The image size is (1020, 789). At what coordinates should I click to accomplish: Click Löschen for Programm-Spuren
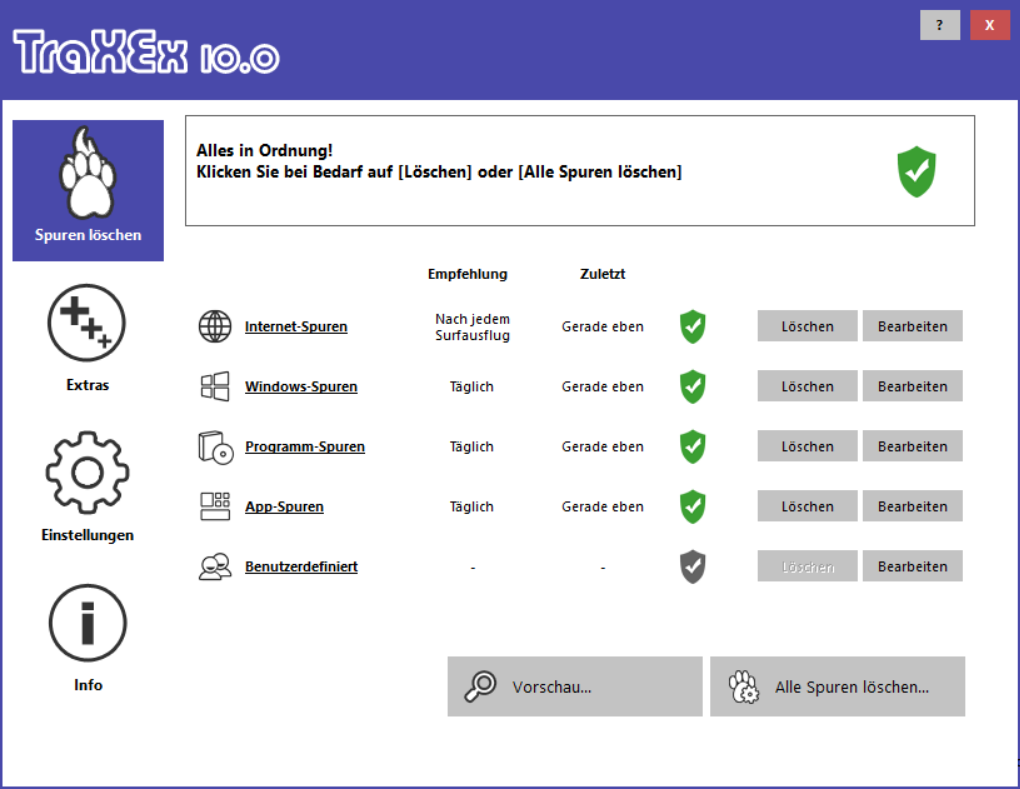807,446
